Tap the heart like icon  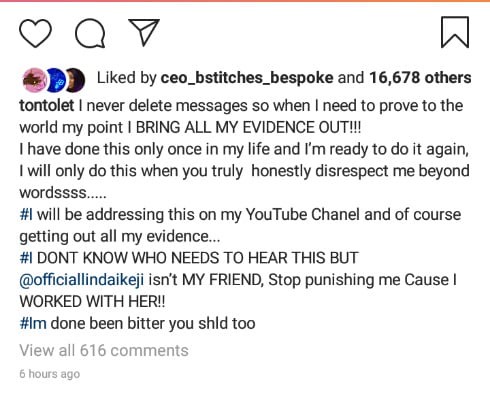(35, 33)
